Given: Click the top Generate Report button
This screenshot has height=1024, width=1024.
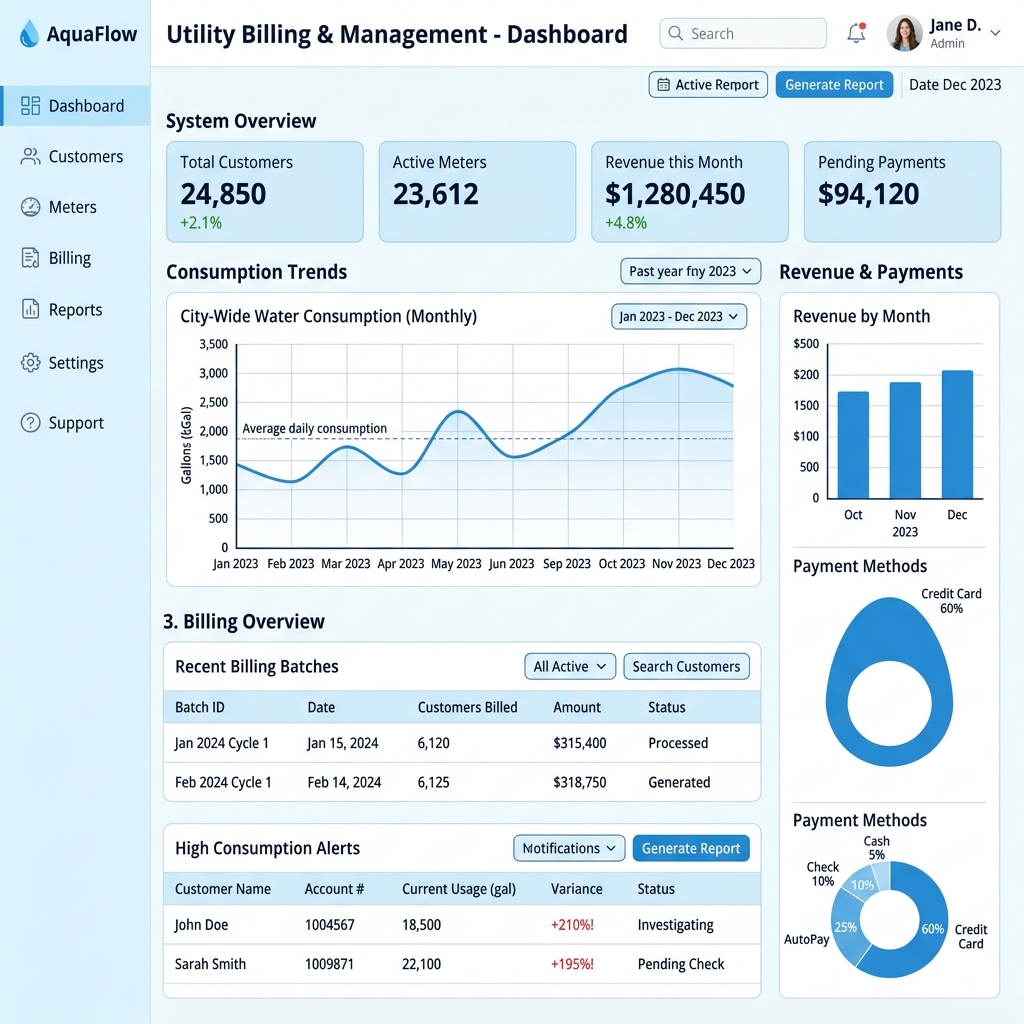Looking at the screenshot, I should coord(834,85).
